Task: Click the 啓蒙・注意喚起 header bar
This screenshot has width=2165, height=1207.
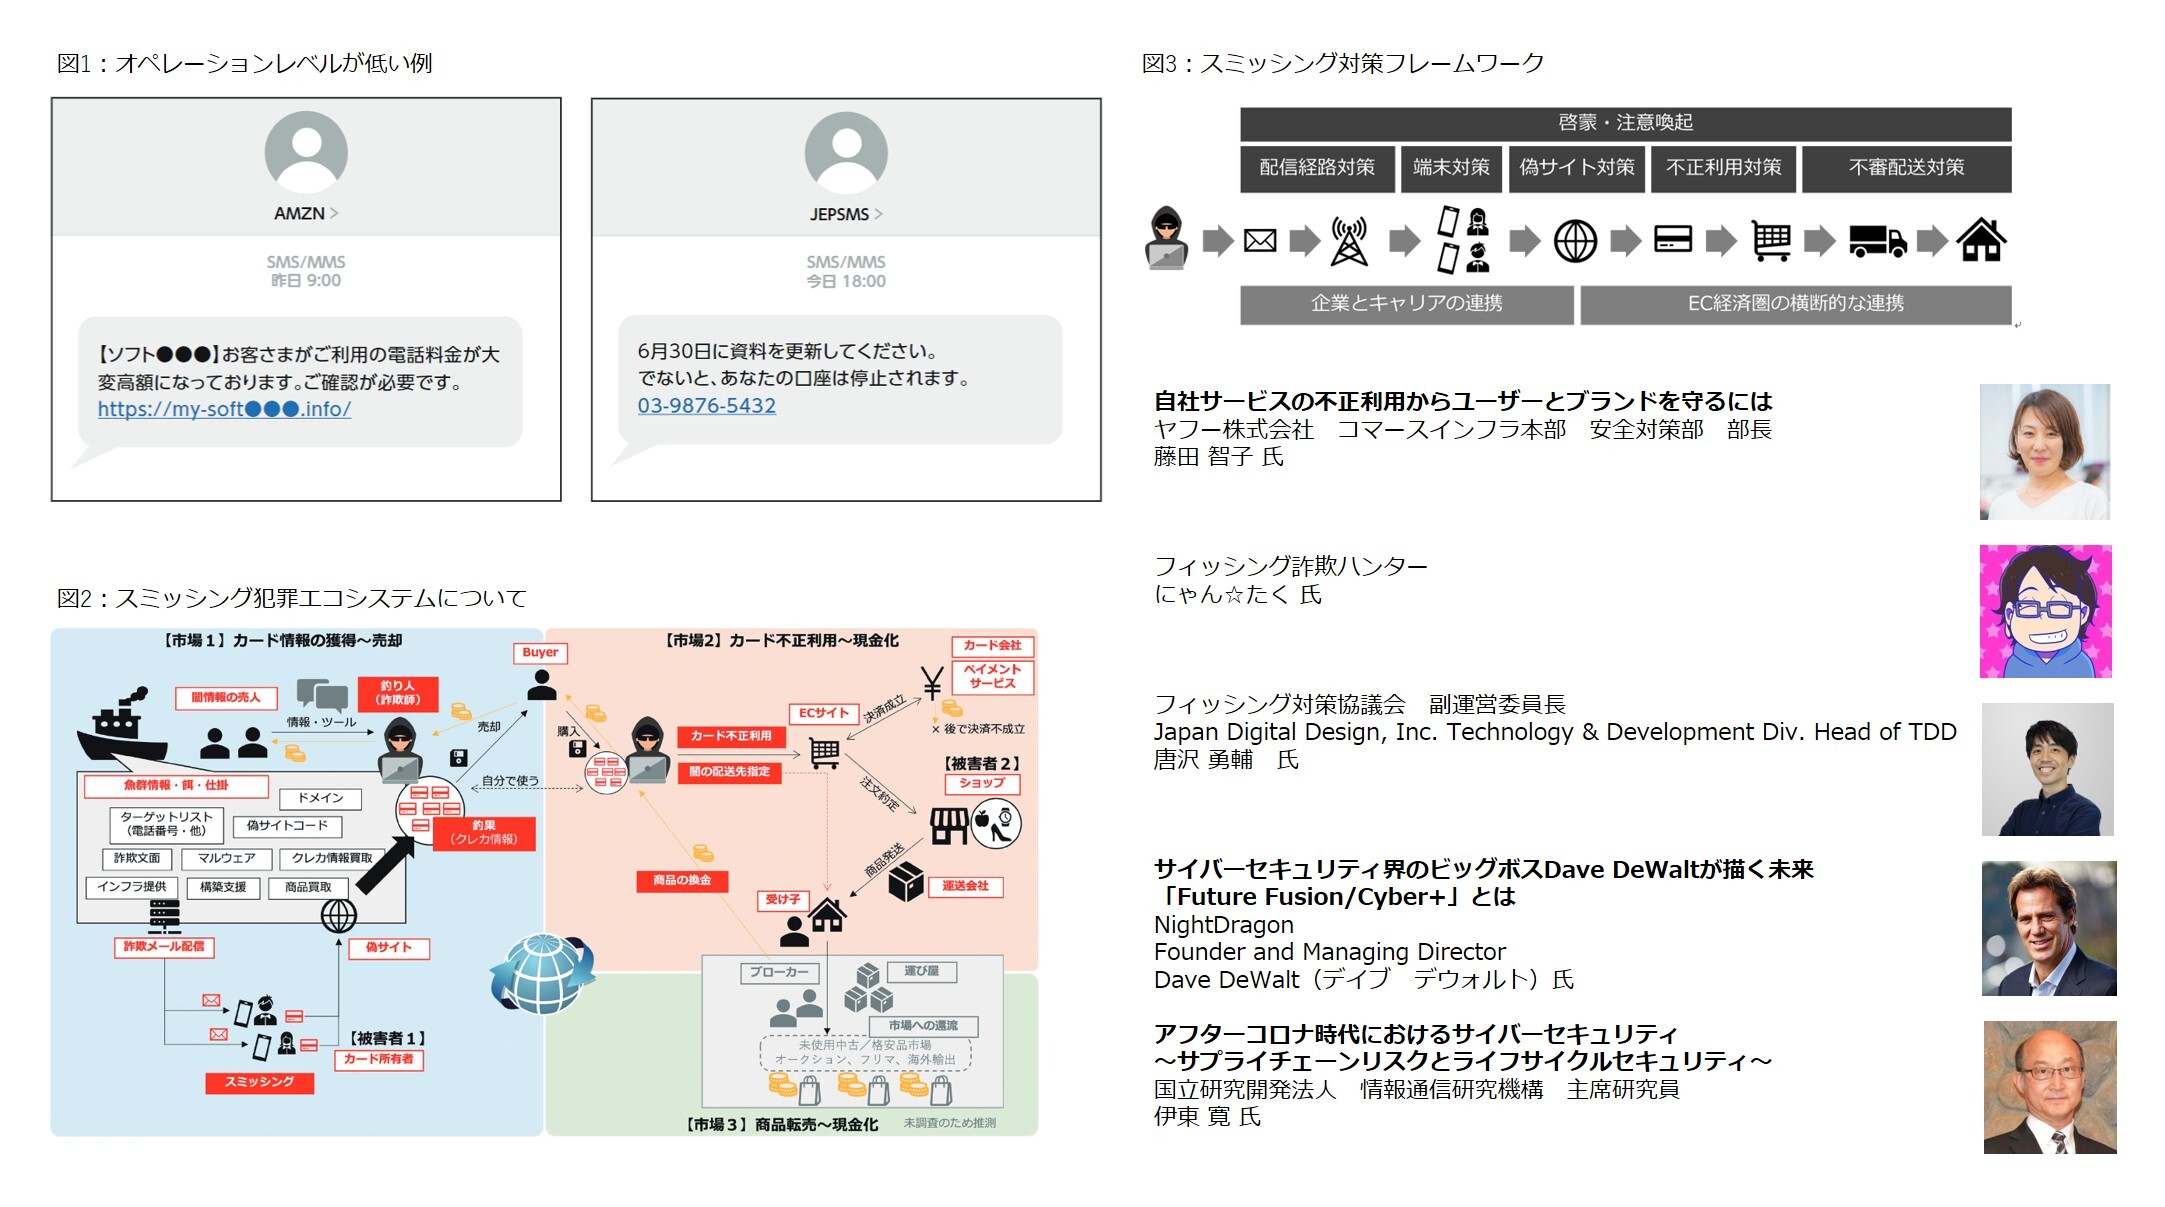Action: pos(1625,123)
